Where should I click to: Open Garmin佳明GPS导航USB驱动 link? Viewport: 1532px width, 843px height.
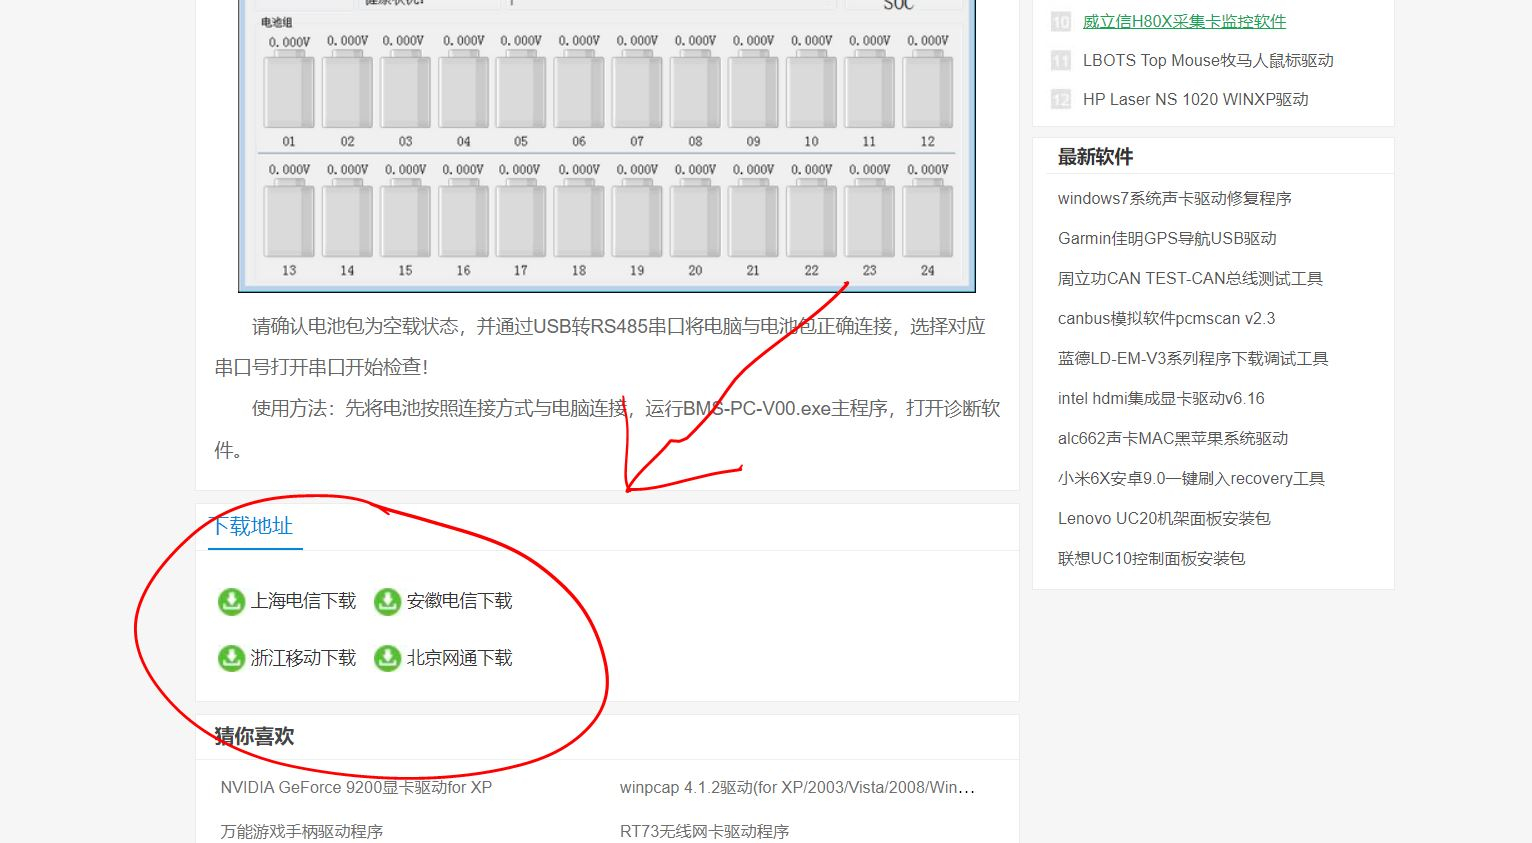1167,238
